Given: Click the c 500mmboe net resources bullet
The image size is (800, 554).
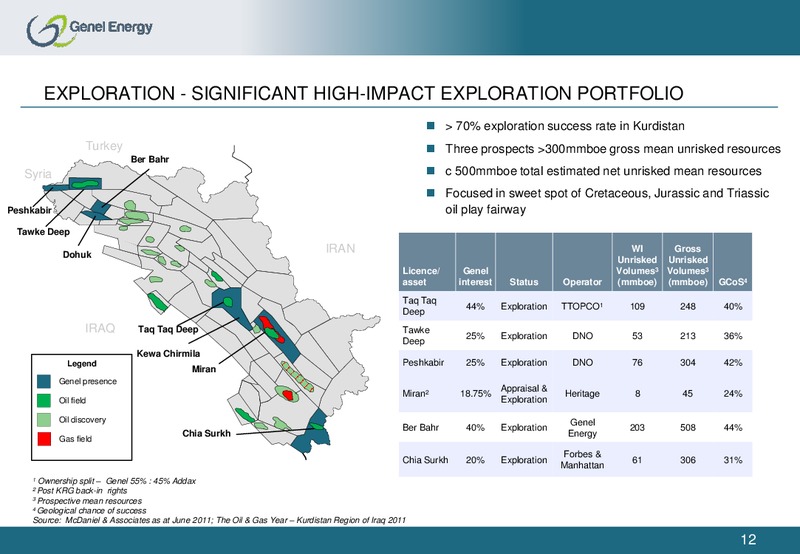Looking at the screenshot, I should point(603,171).
